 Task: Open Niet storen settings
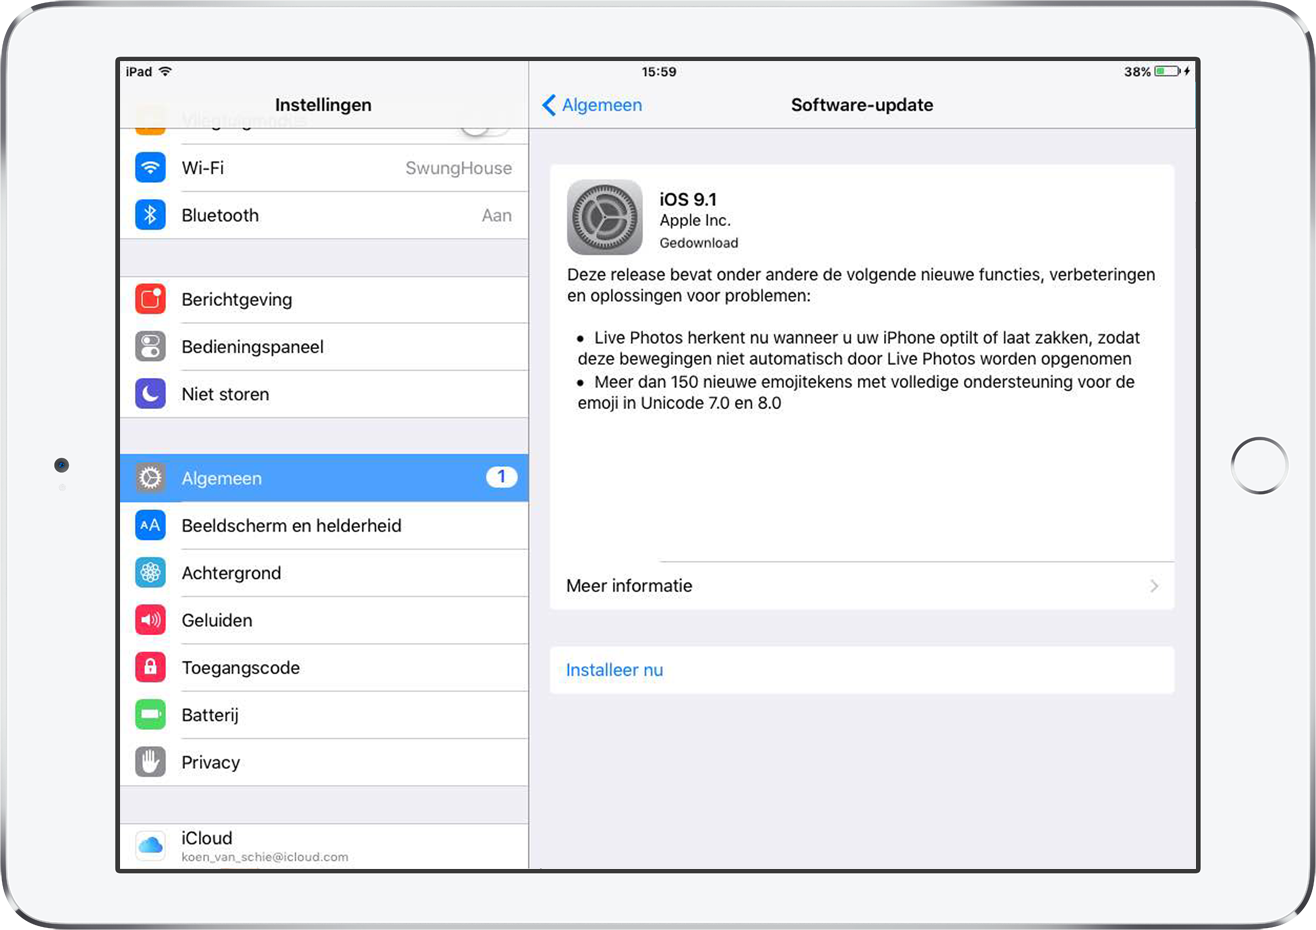point(324,394)
